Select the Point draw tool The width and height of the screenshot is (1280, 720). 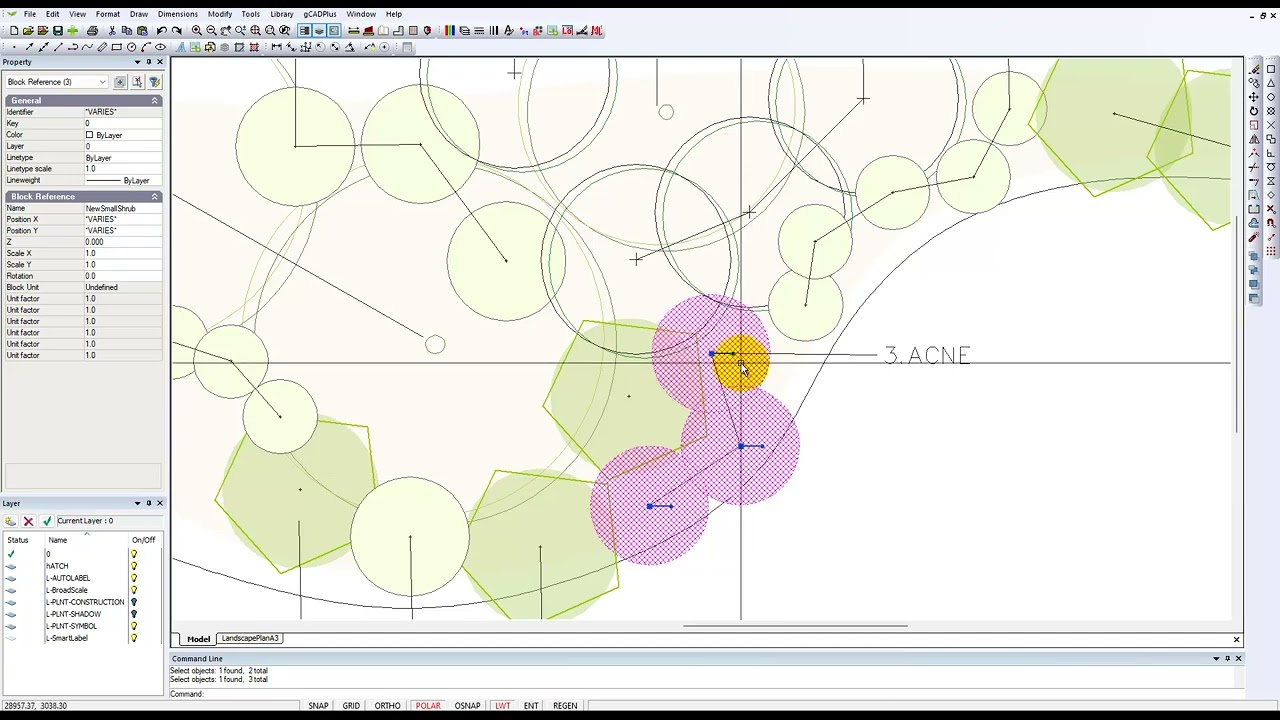pyautogui.click(x=14, y=47)
